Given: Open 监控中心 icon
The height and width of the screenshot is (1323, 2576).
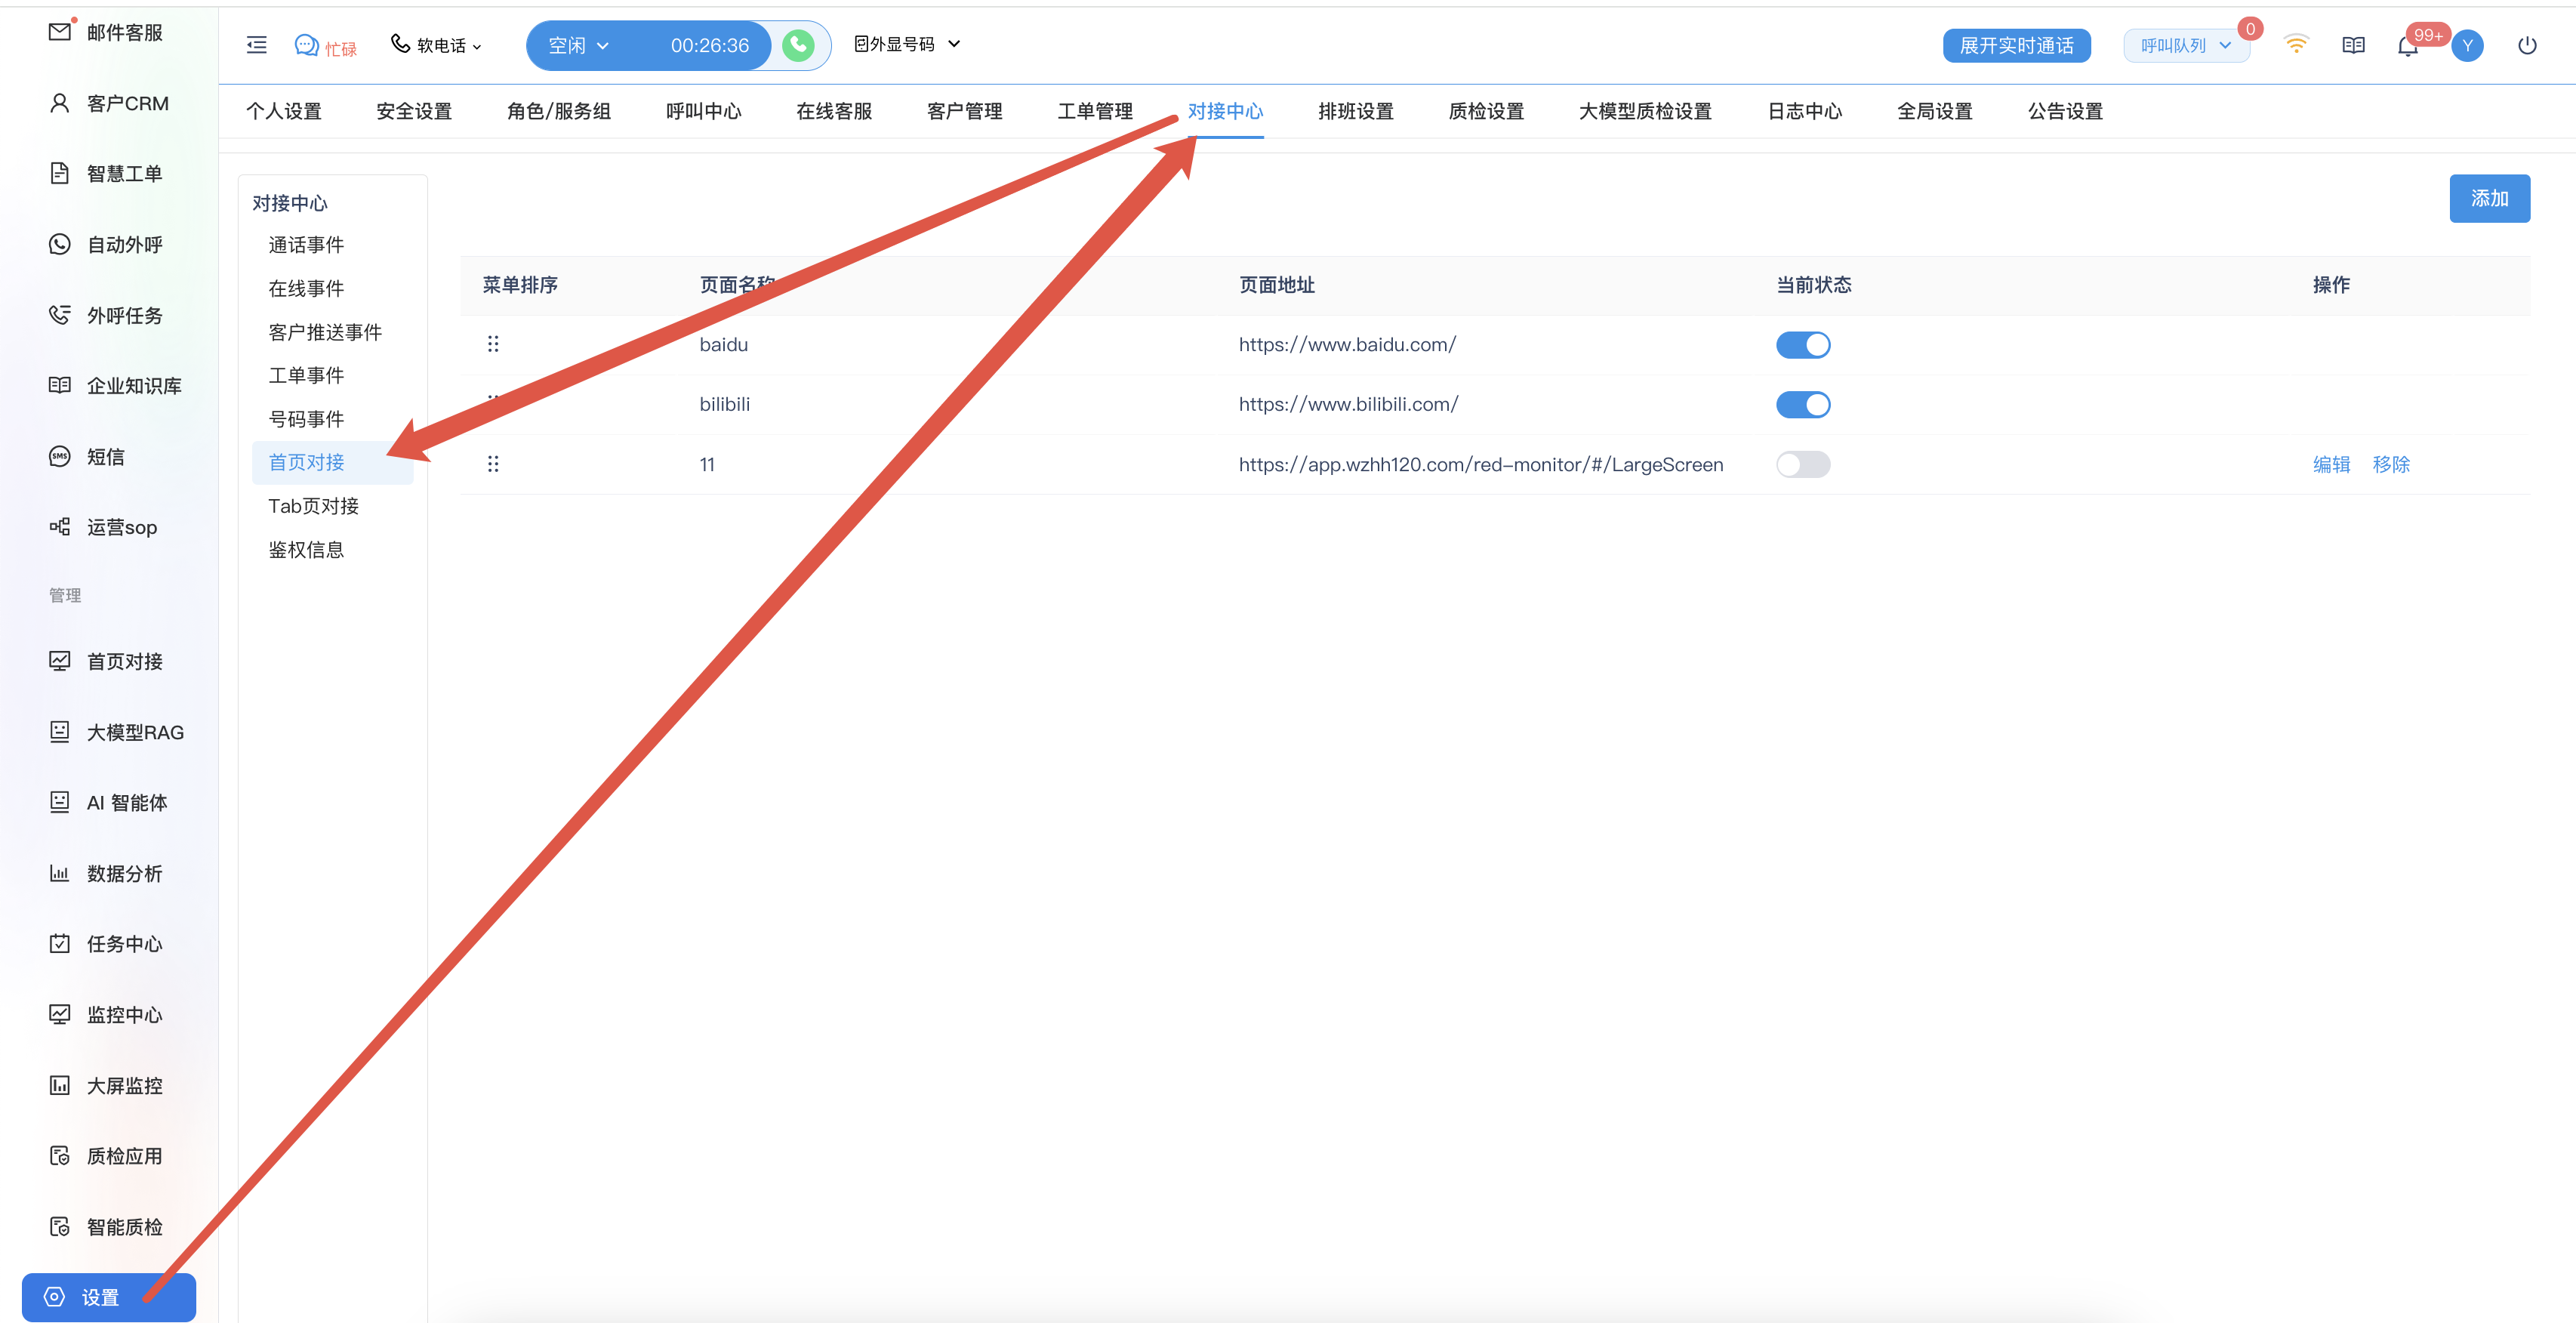Looking at the screenshot, I should (60, 1014).
